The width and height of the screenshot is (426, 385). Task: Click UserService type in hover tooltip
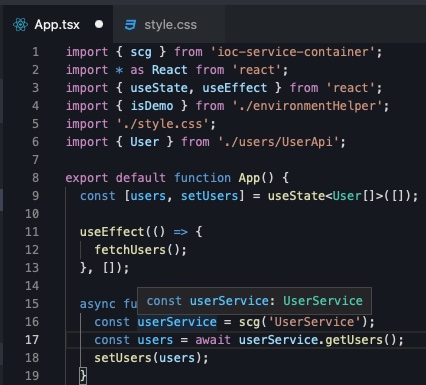click(323, 301)
